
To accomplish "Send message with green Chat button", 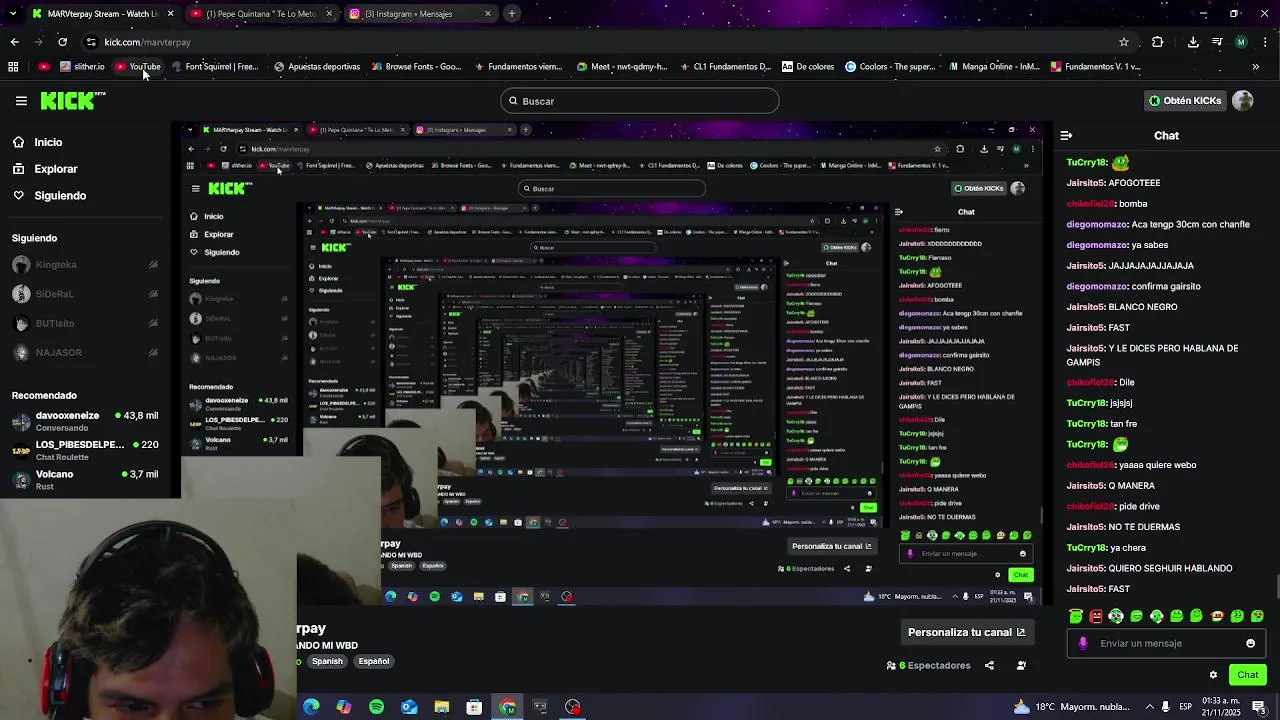I will (x=1247, y=675).
